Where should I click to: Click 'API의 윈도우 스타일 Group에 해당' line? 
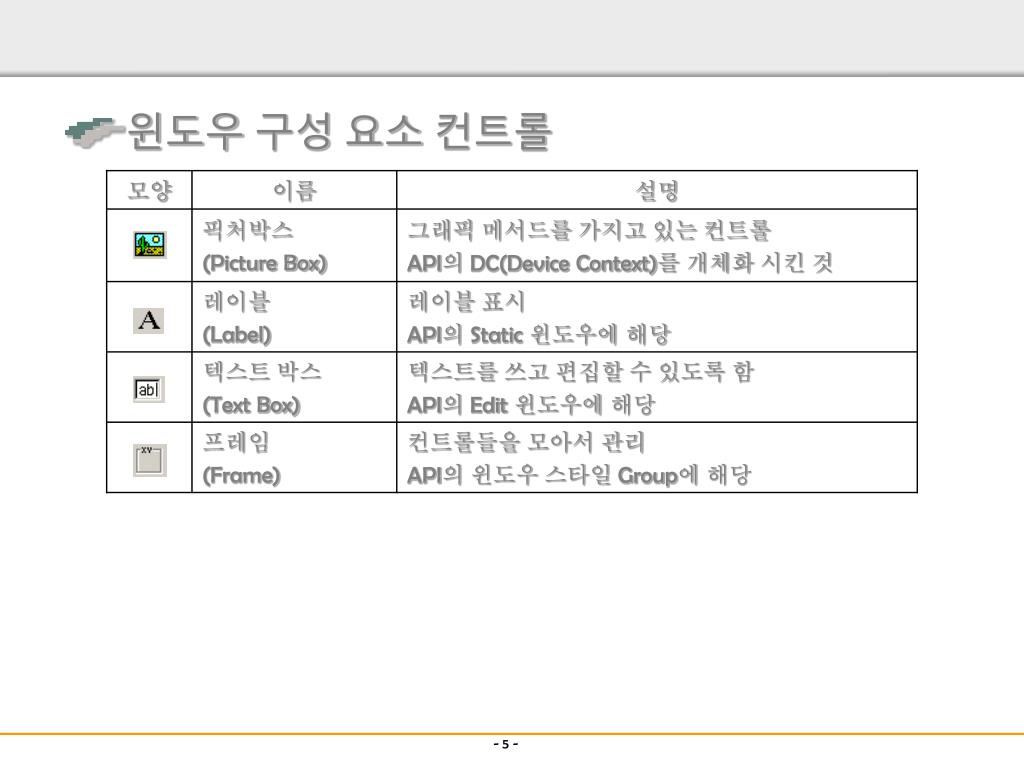pyautogui.click(x=579, y=475)
